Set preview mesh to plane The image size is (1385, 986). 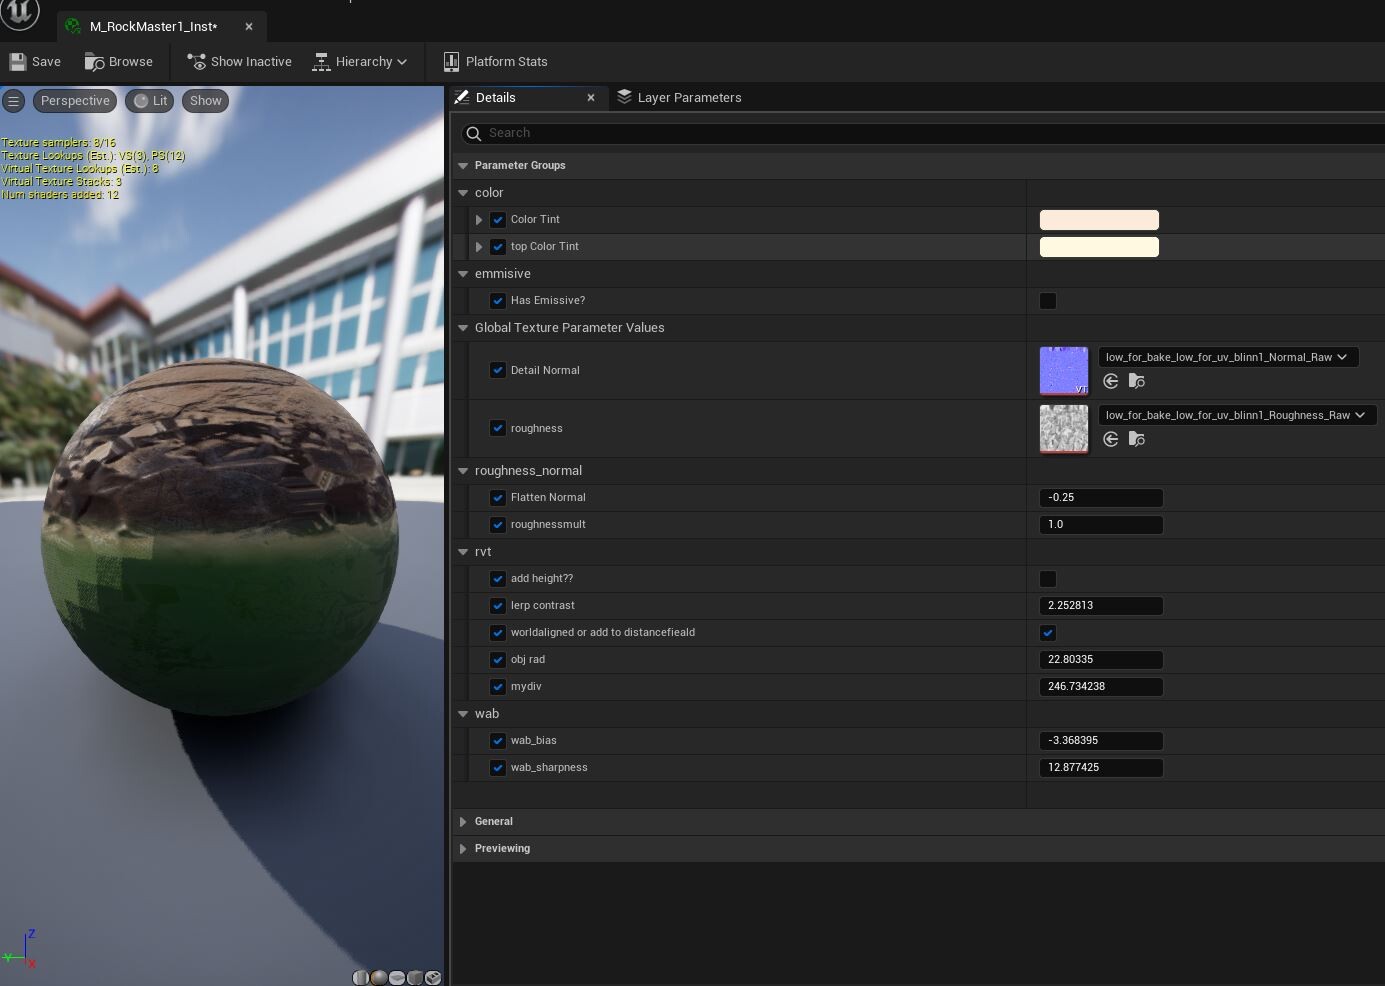pyautogui.click(x=397, y=977)
